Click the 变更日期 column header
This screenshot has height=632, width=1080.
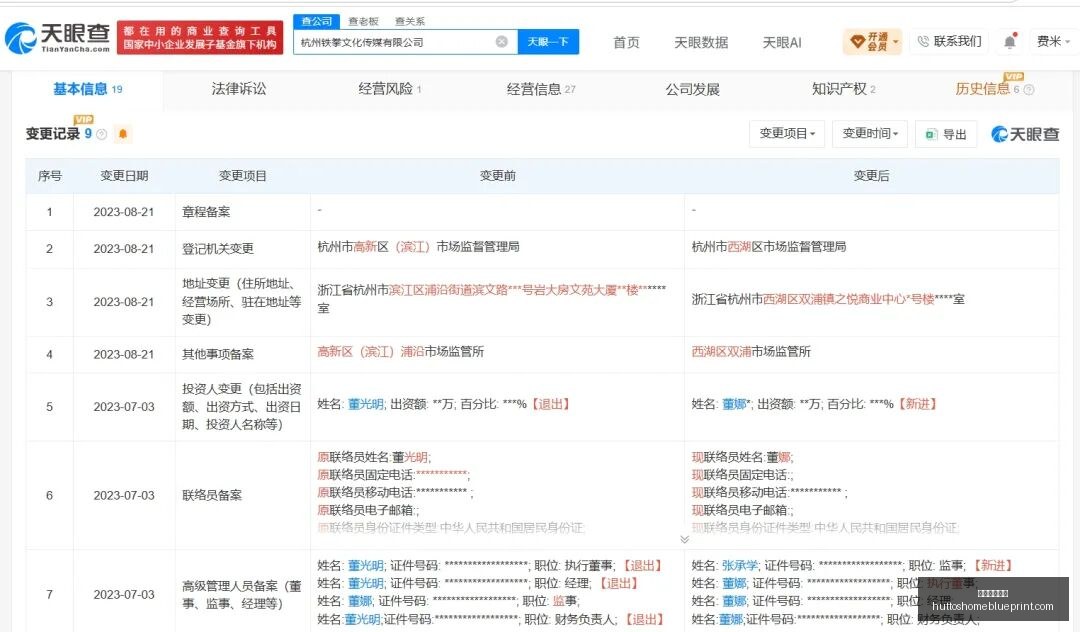(x=124, y=176)
